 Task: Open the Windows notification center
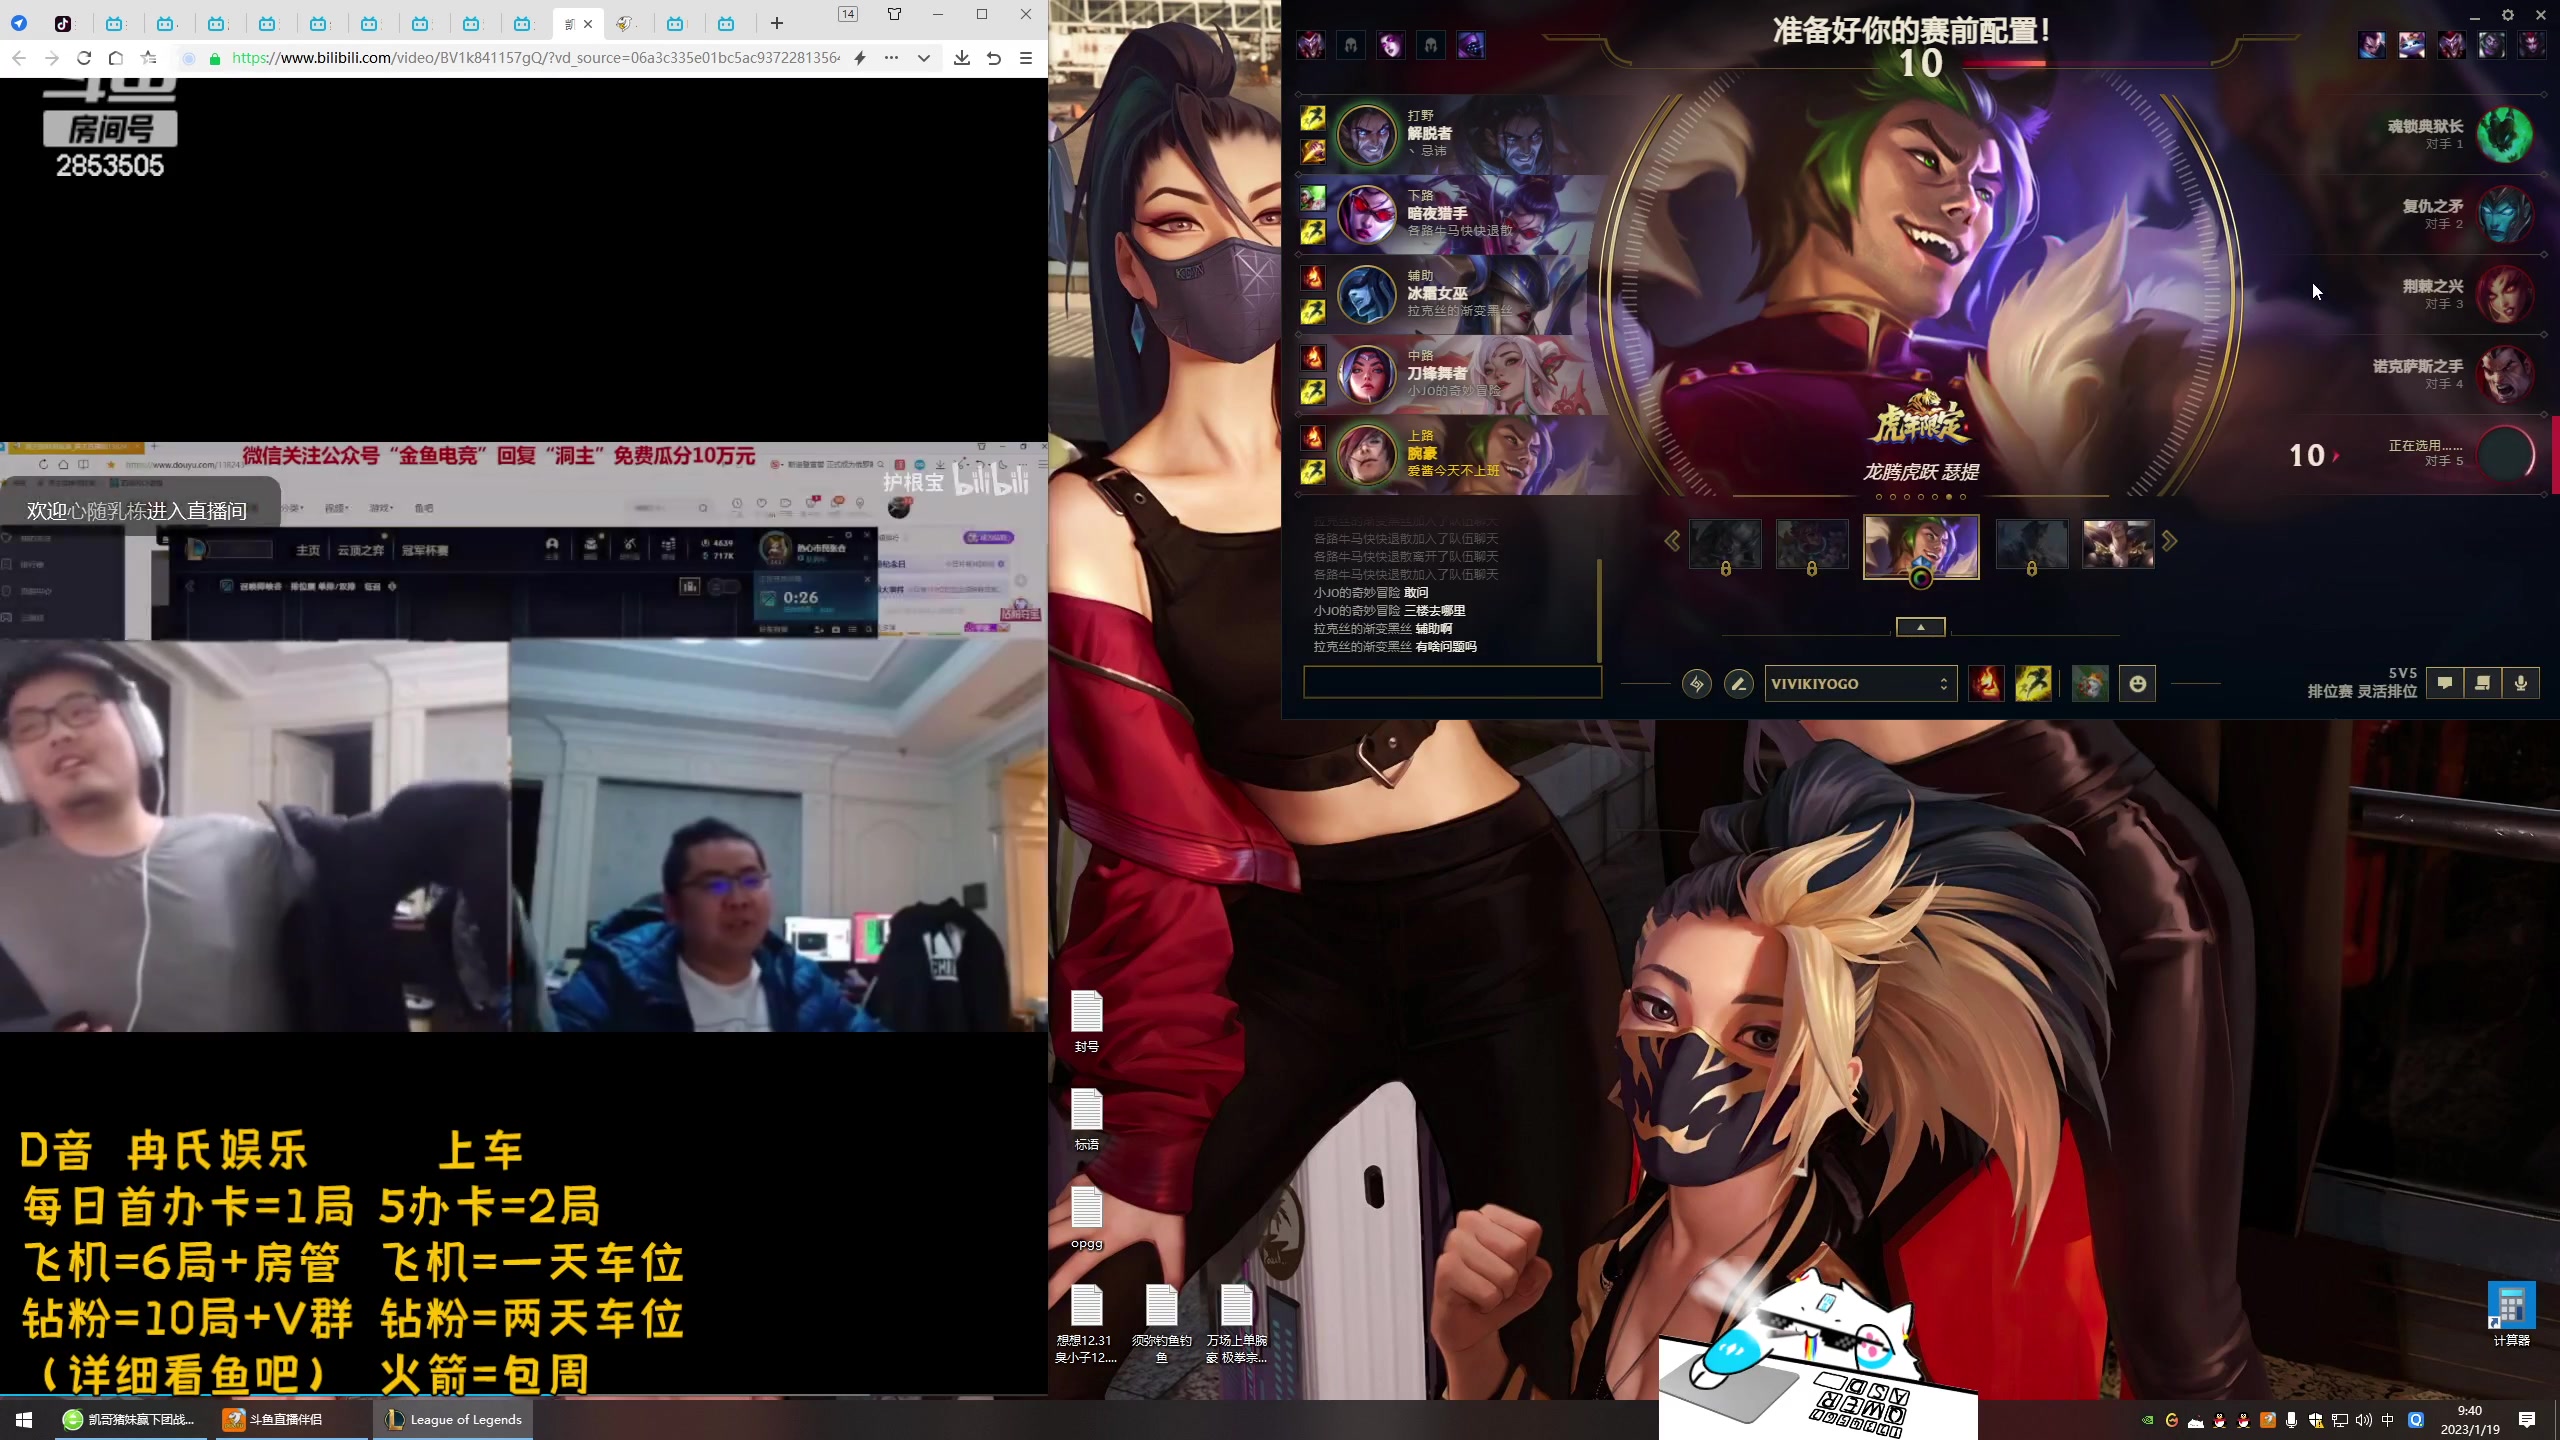pos(2527,1420)
